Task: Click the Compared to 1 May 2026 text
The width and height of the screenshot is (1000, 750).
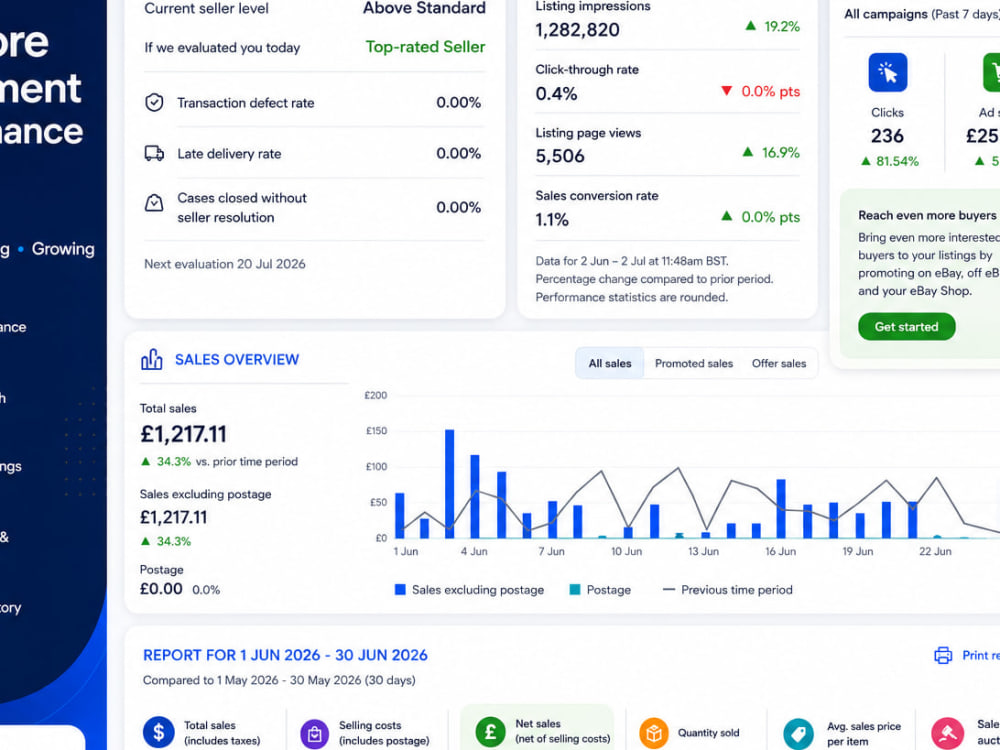Action: [x=279, y=680]
